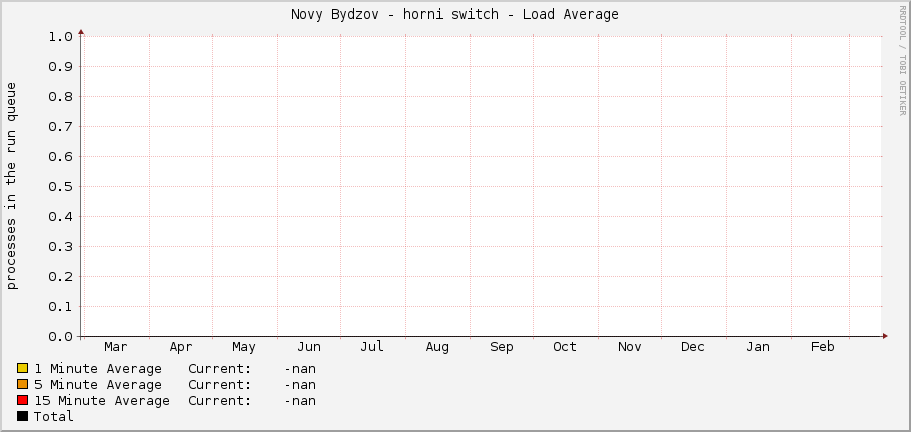
Task: Click the 'Feb' month label on x-axis
Action: 823,347
